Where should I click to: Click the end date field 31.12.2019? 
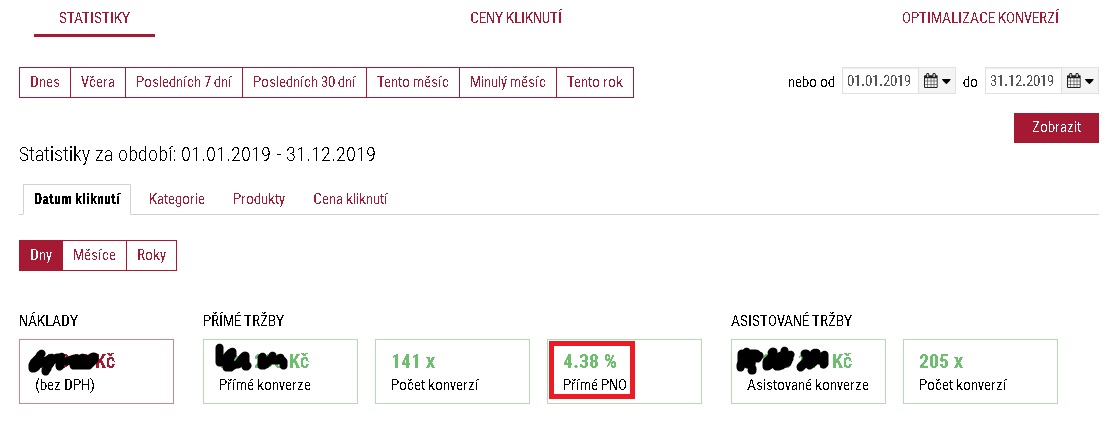tap(1023, 81)
